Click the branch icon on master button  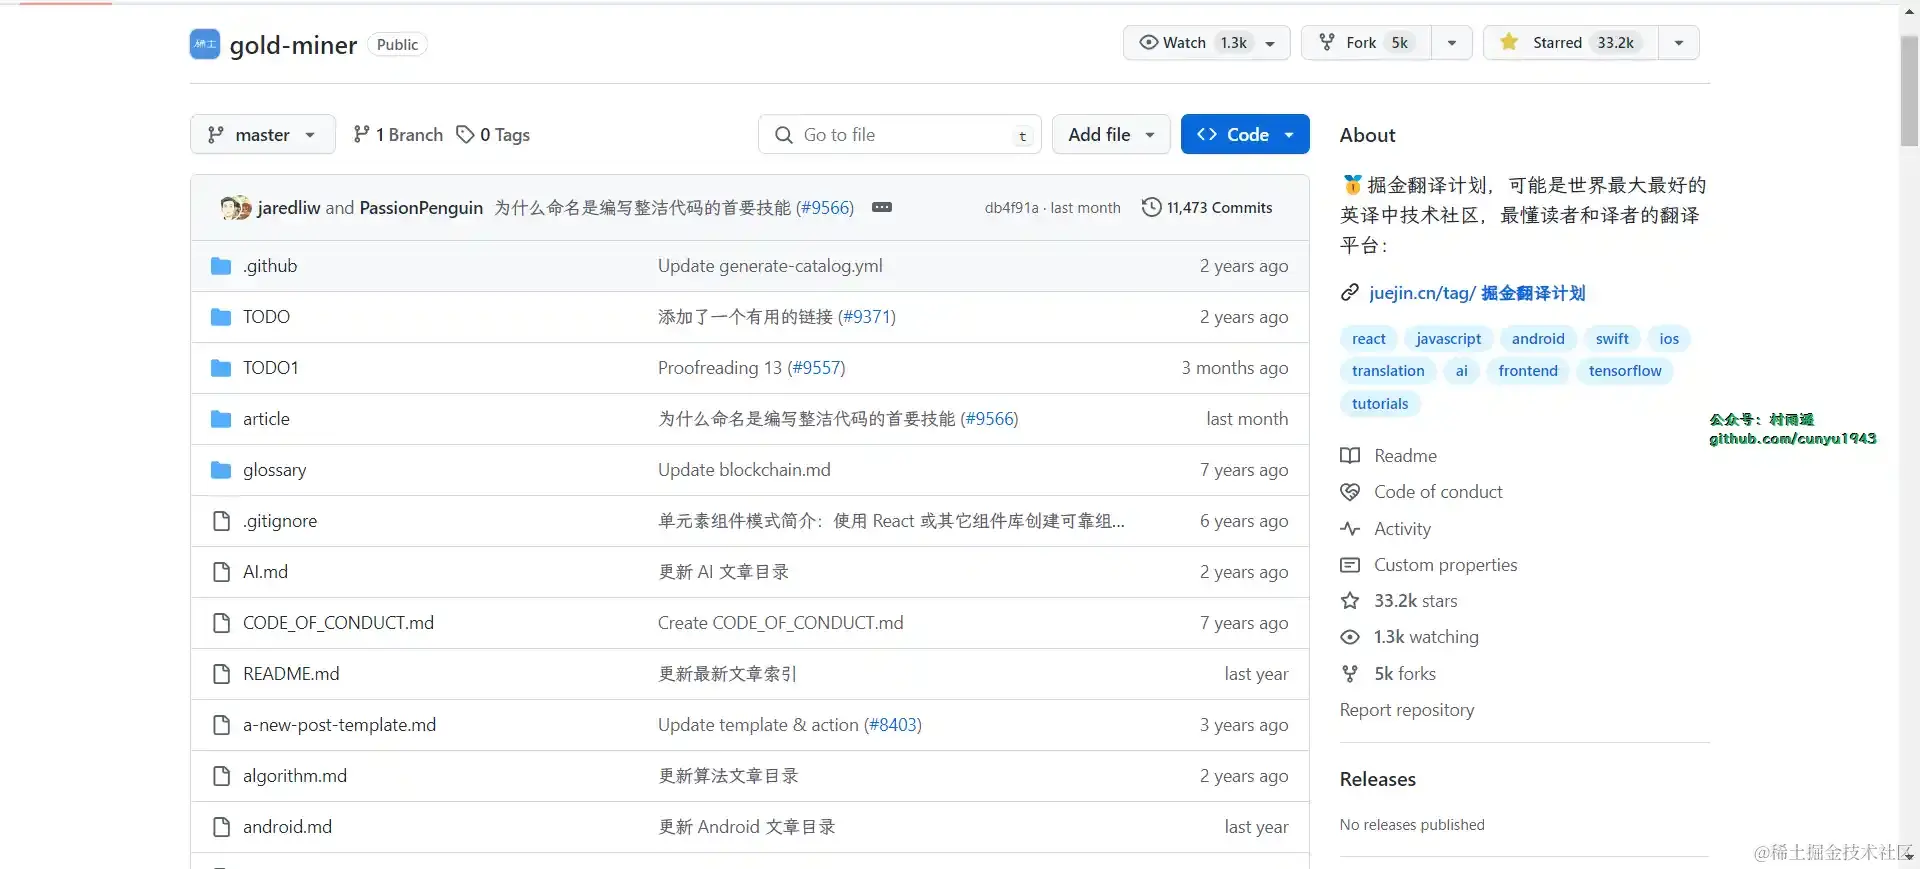pos(216,134)
